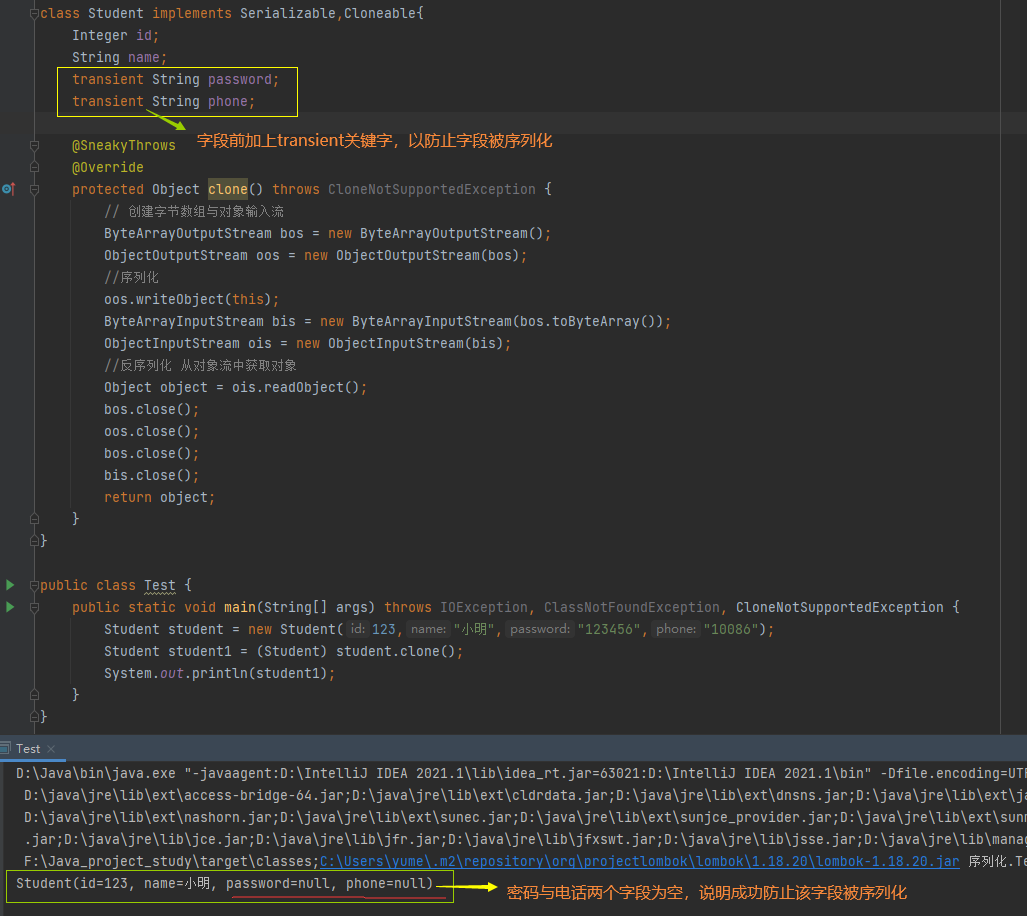Click oos.writeObject(this) statement
This screenshot has width=1027, height=916.
point(191,299)
